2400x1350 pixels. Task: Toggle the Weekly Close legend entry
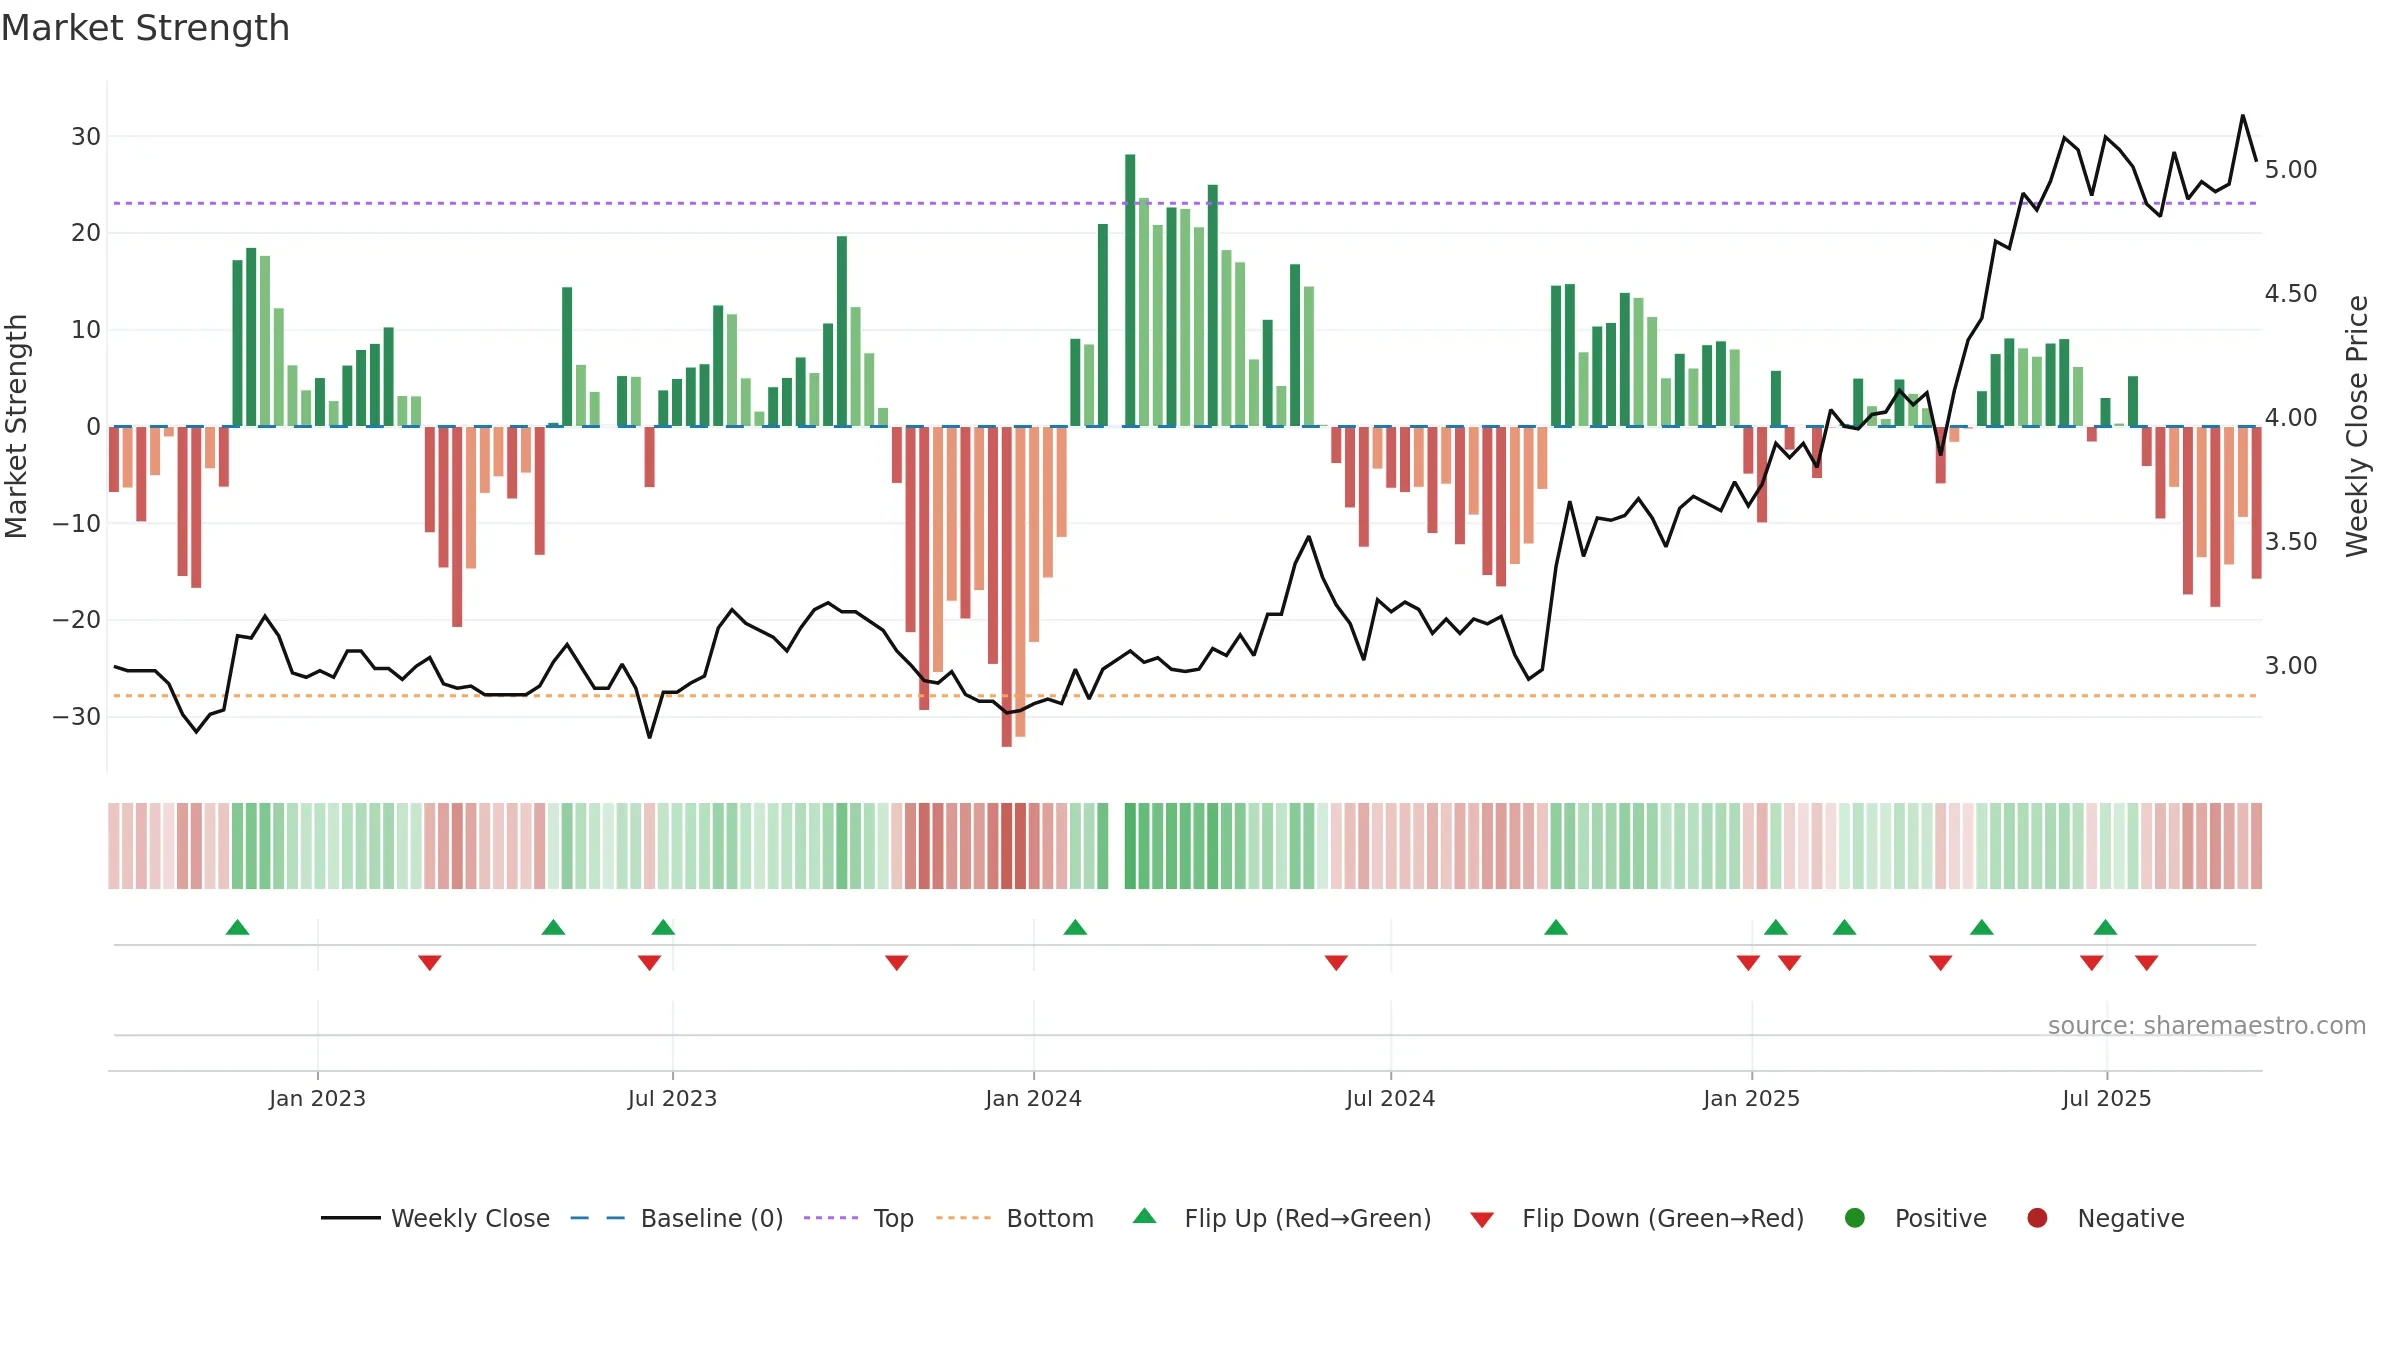point(435,1218)
